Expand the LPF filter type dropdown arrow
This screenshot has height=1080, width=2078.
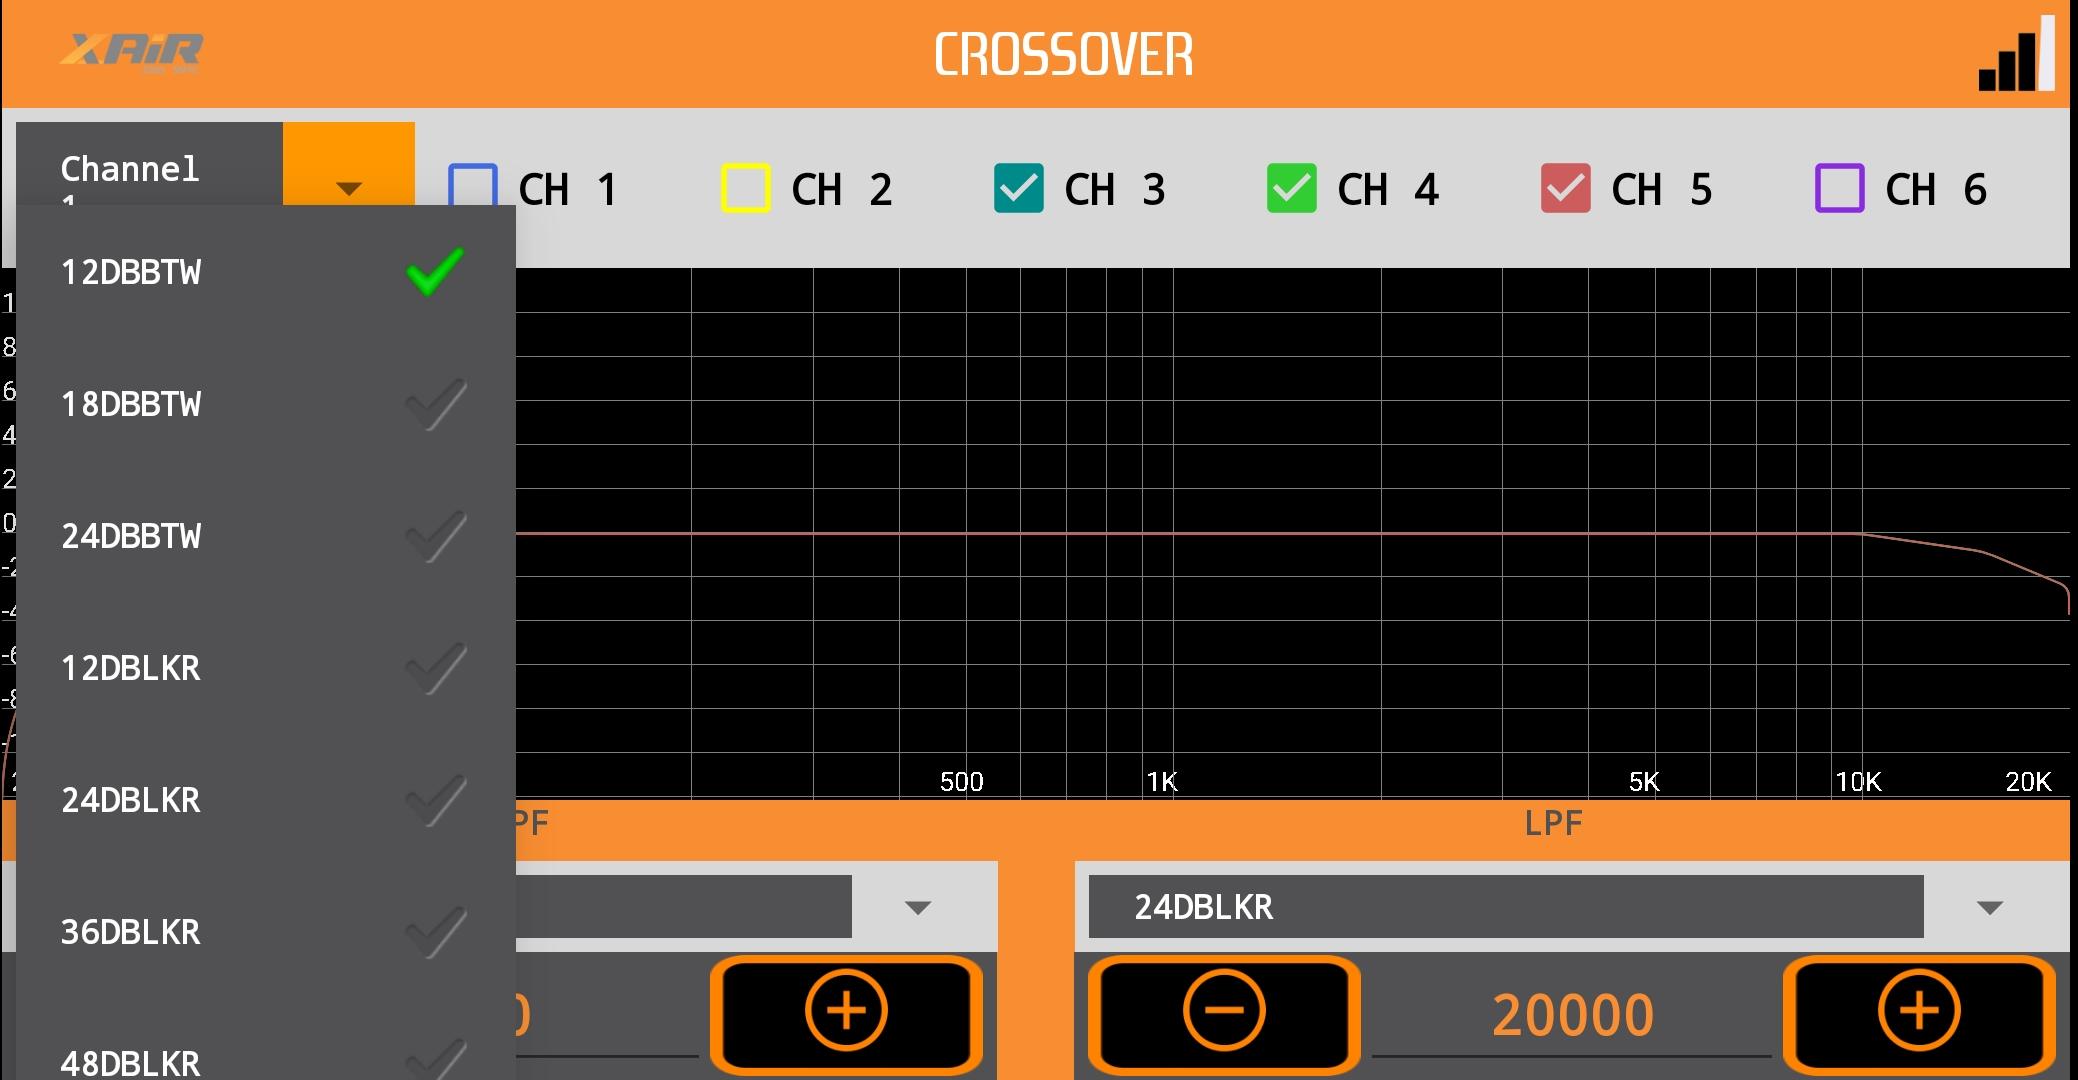click(1989, 907)
